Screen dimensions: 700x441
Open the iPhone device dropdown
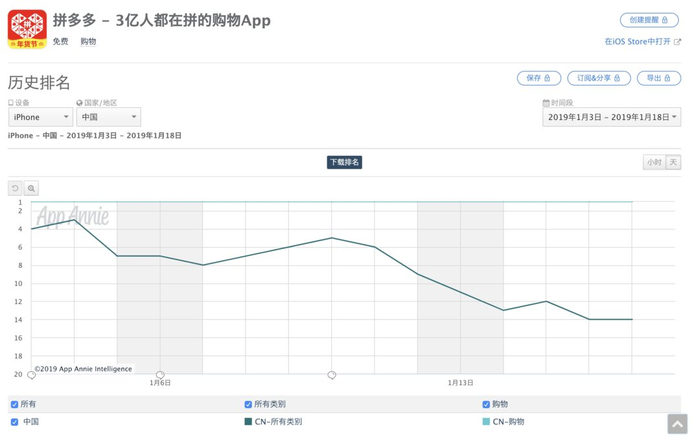click(39, 117)
